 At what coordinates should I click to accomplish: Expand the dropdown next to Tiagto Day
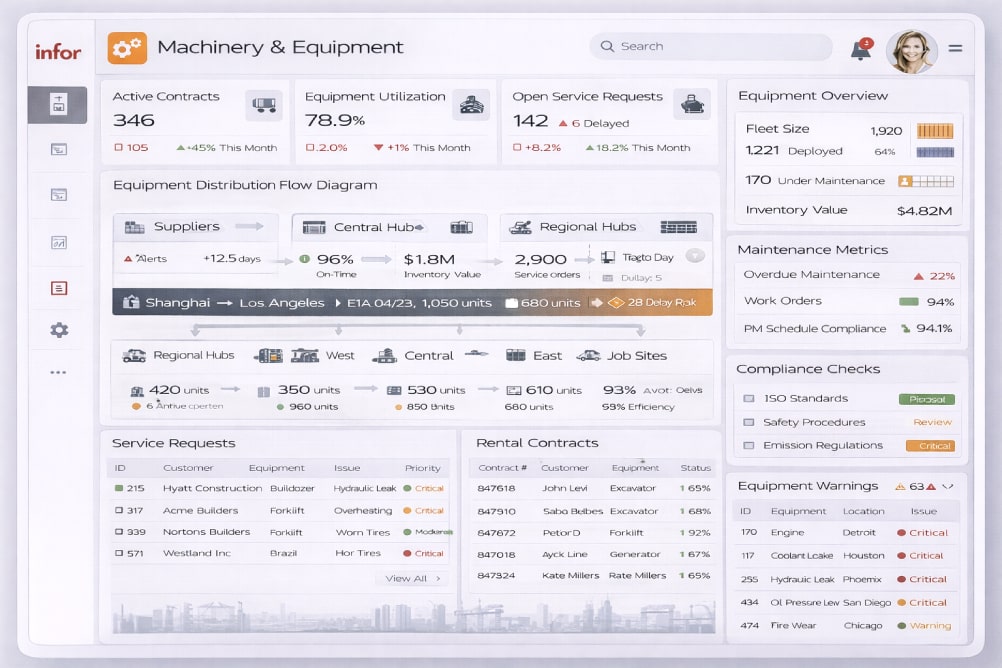695,256
